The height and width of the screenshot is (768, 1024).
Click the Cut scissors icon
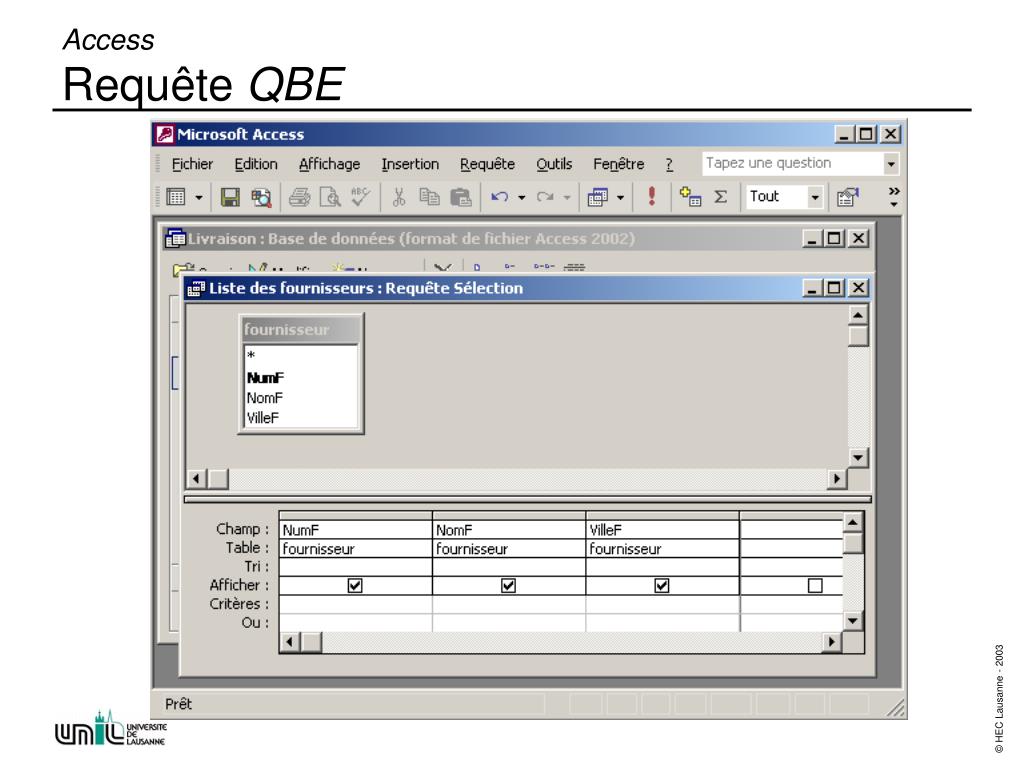[x=398, y=197]
